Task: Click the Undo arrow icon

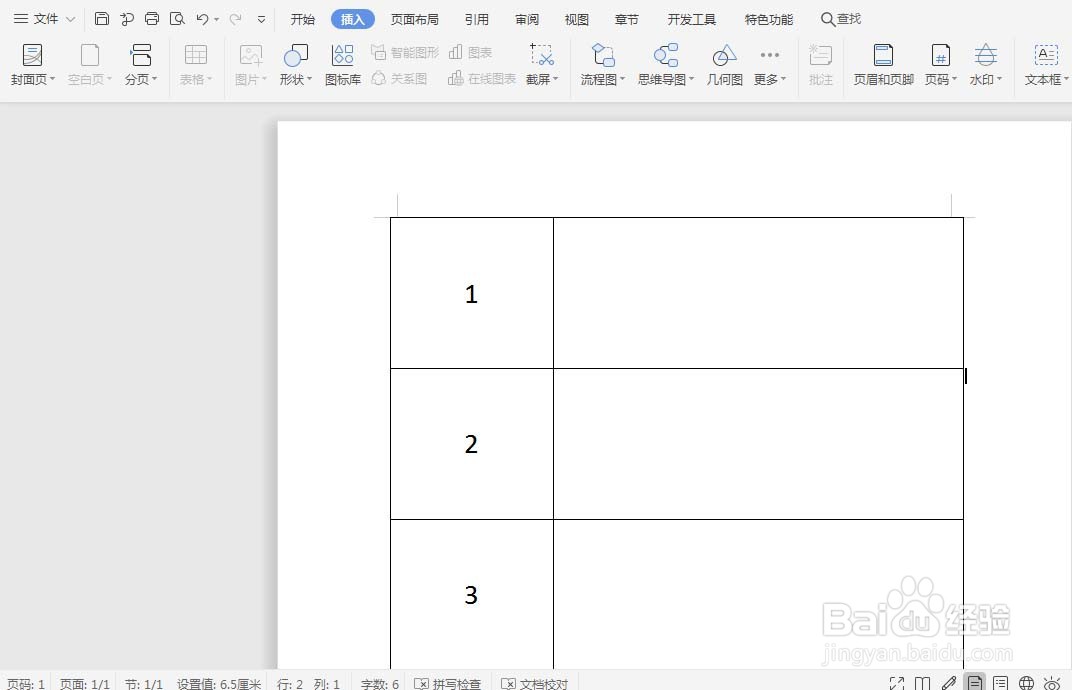Action: pos(202,19)
